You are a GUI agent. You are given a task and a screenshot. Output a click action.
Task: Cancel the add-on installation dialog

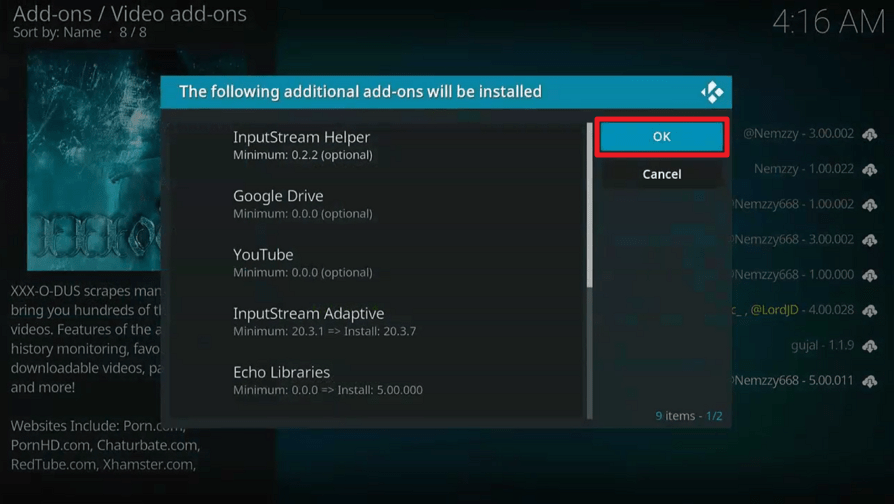click(661, 174)
